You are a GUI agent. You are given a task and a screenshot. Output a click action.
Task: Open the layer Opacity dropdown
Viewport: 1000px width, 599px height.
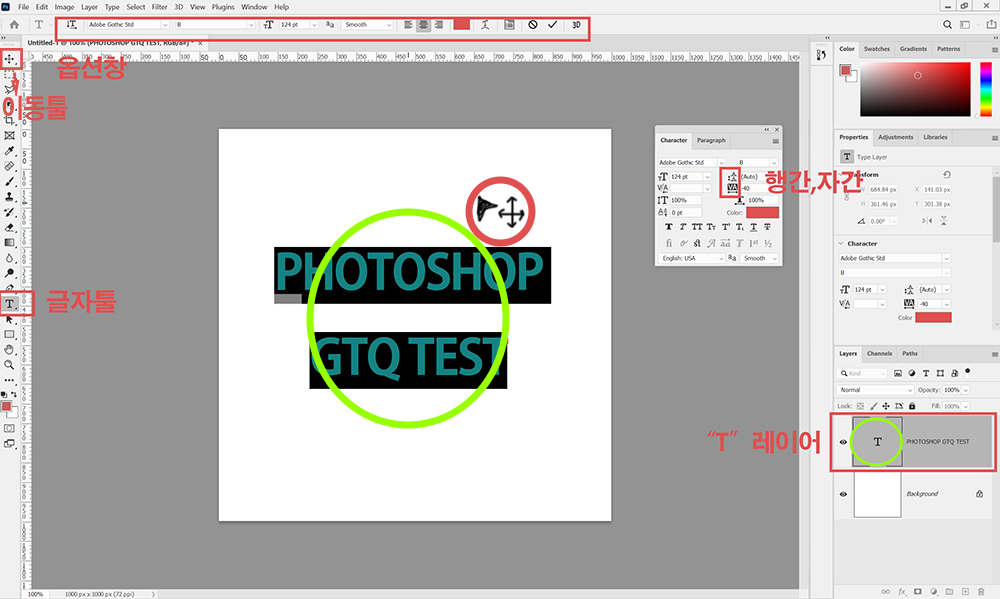(966, 390)
